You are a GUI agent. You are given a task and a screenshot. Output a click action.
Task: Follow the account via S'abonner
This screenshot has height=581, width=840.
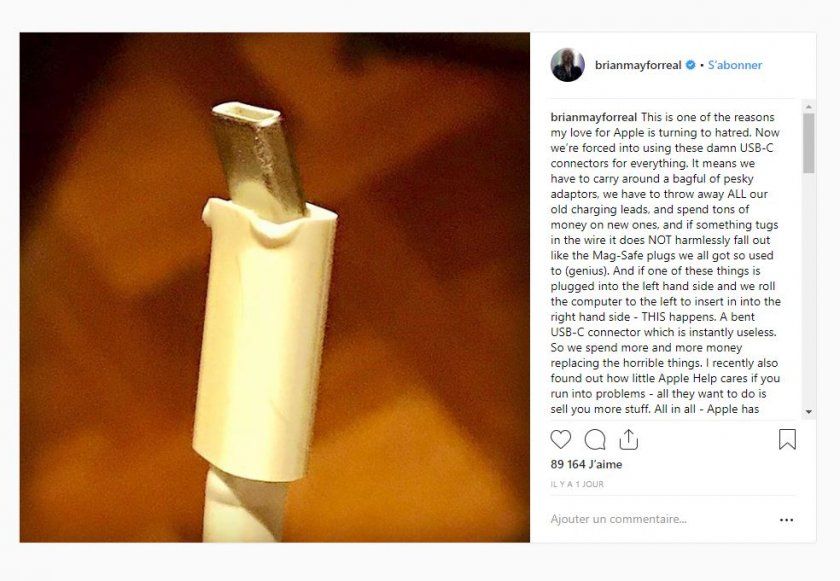[735, 65]
